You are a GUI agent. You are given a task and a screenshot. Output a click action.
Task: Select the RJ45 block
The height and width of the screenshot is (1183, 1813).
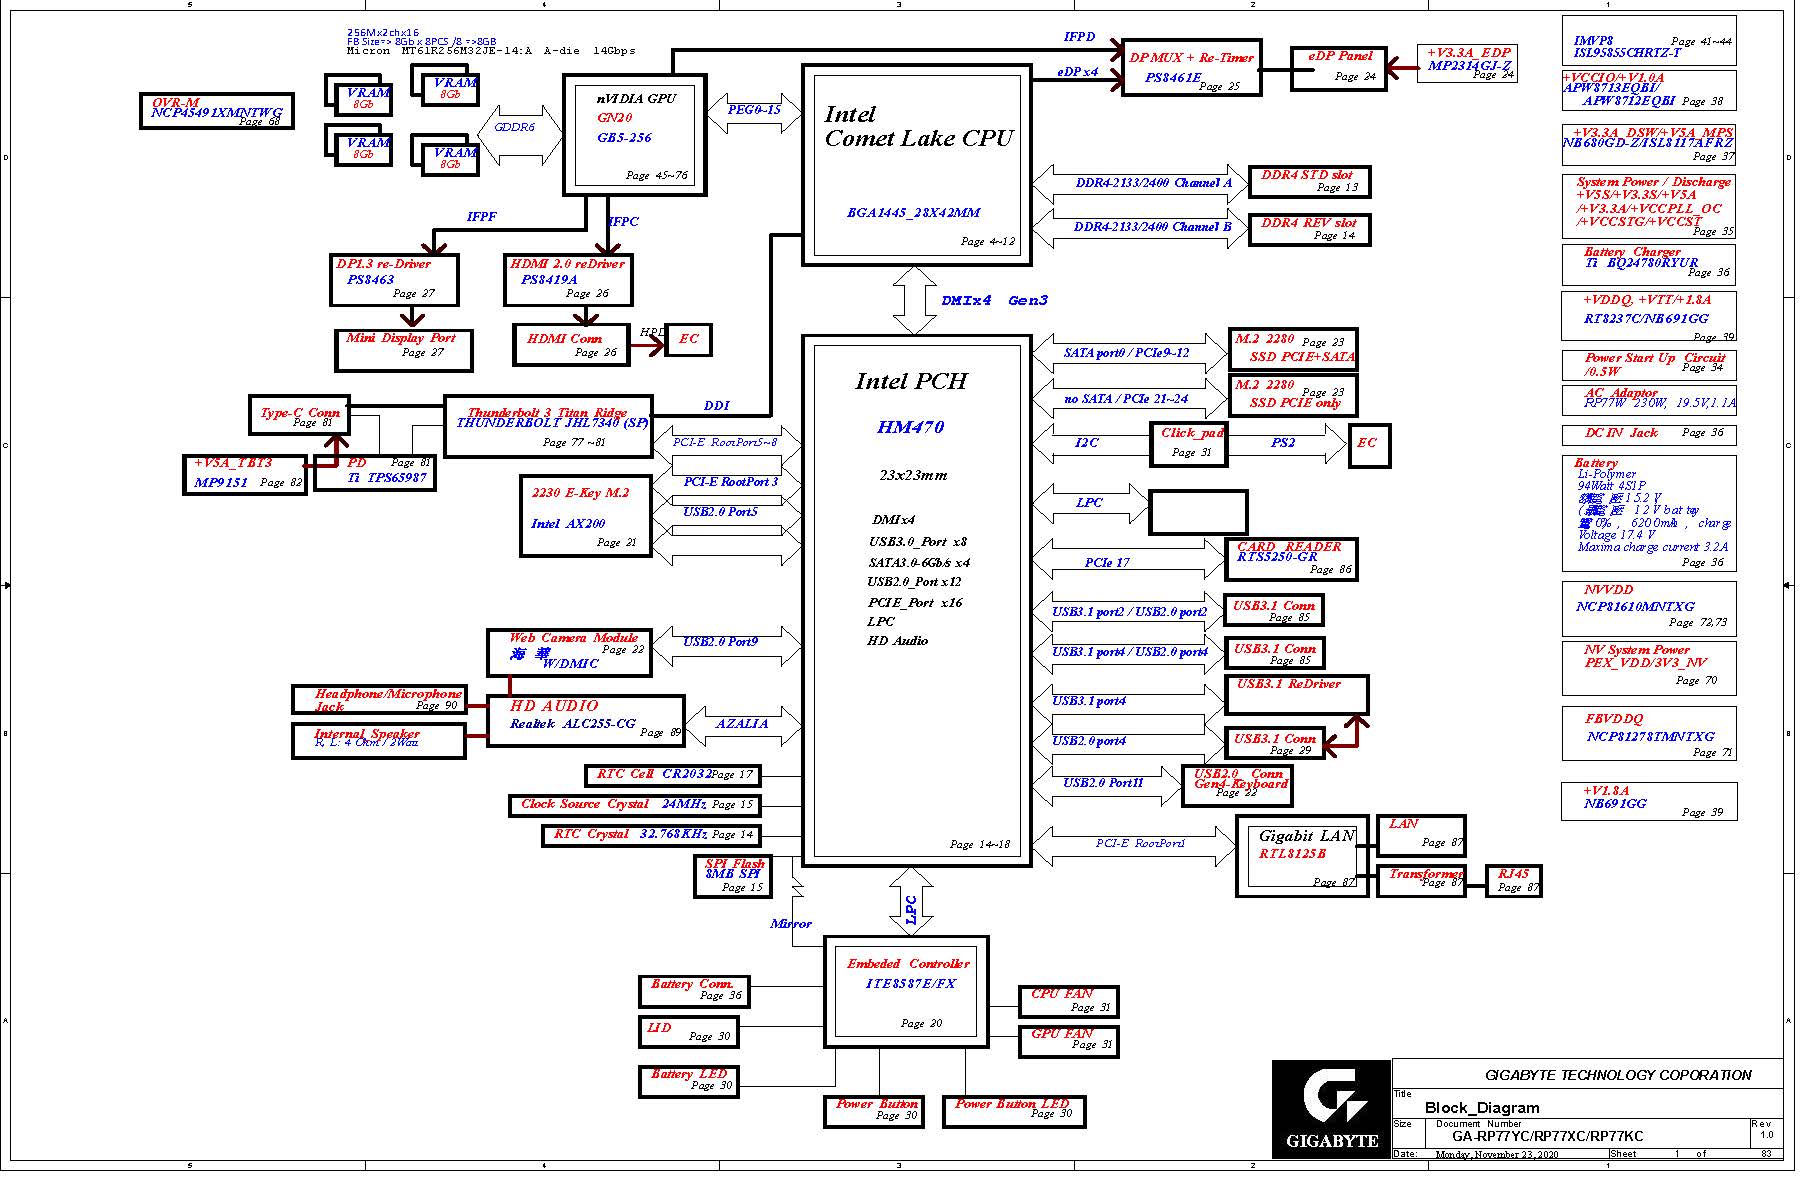[1513, 881]
